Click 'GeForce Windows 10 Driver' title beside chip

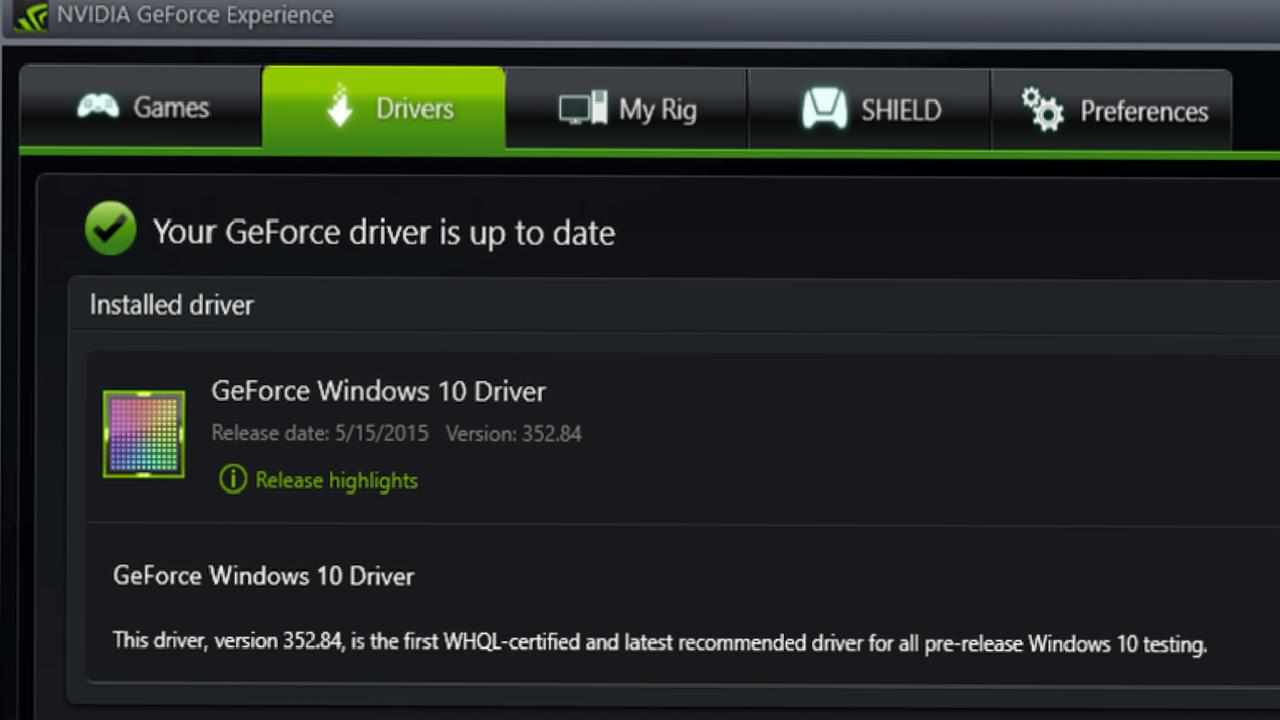coord(379,391)
